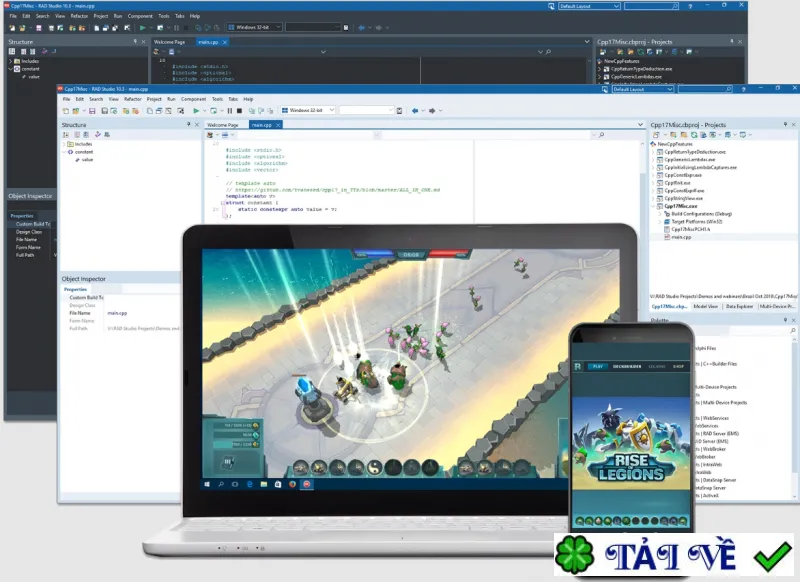Switch to Data Explorer tab below Projects panel

pos(739,307)
